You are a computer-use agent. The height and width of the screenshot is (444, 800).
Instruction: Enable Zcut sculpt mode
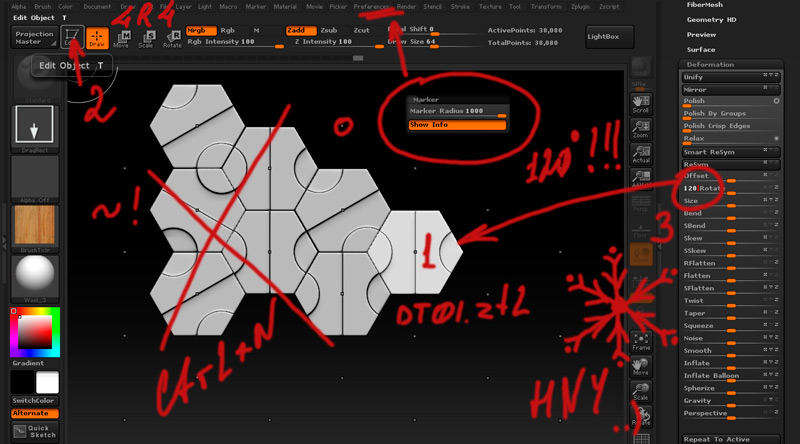(362, 31)
